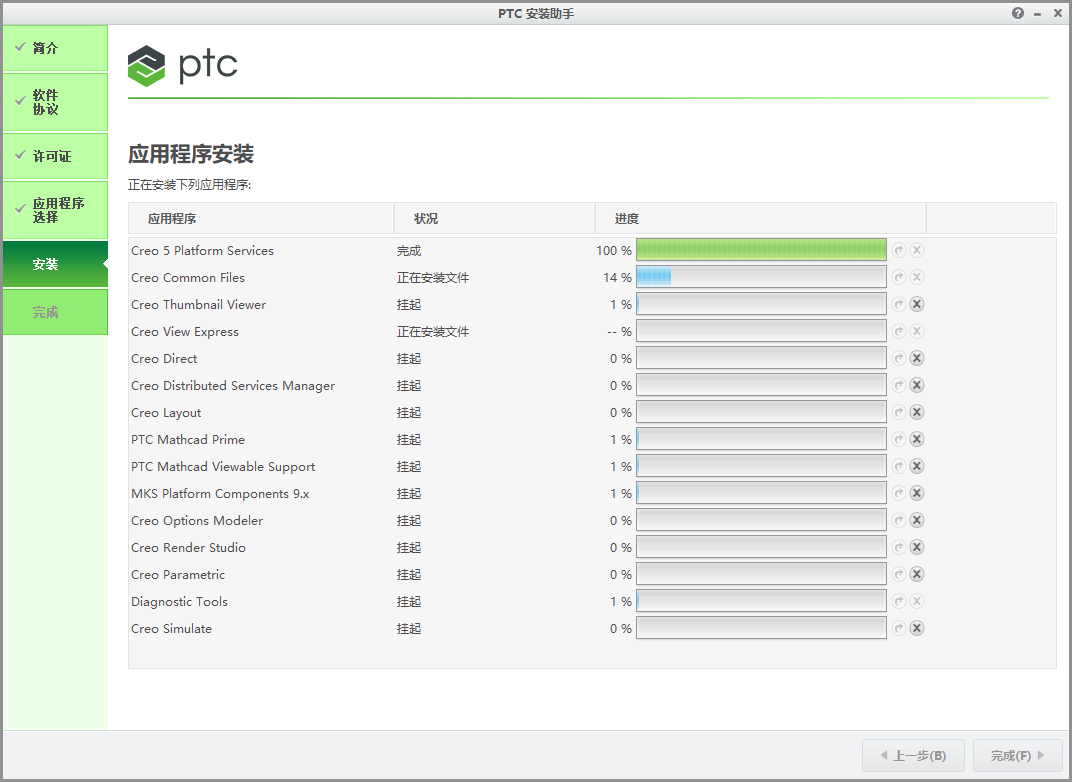The width and height of the screenshot is (1072, 782).
Task: Cancel the Creo Layout installation
Action: point(917,412)
